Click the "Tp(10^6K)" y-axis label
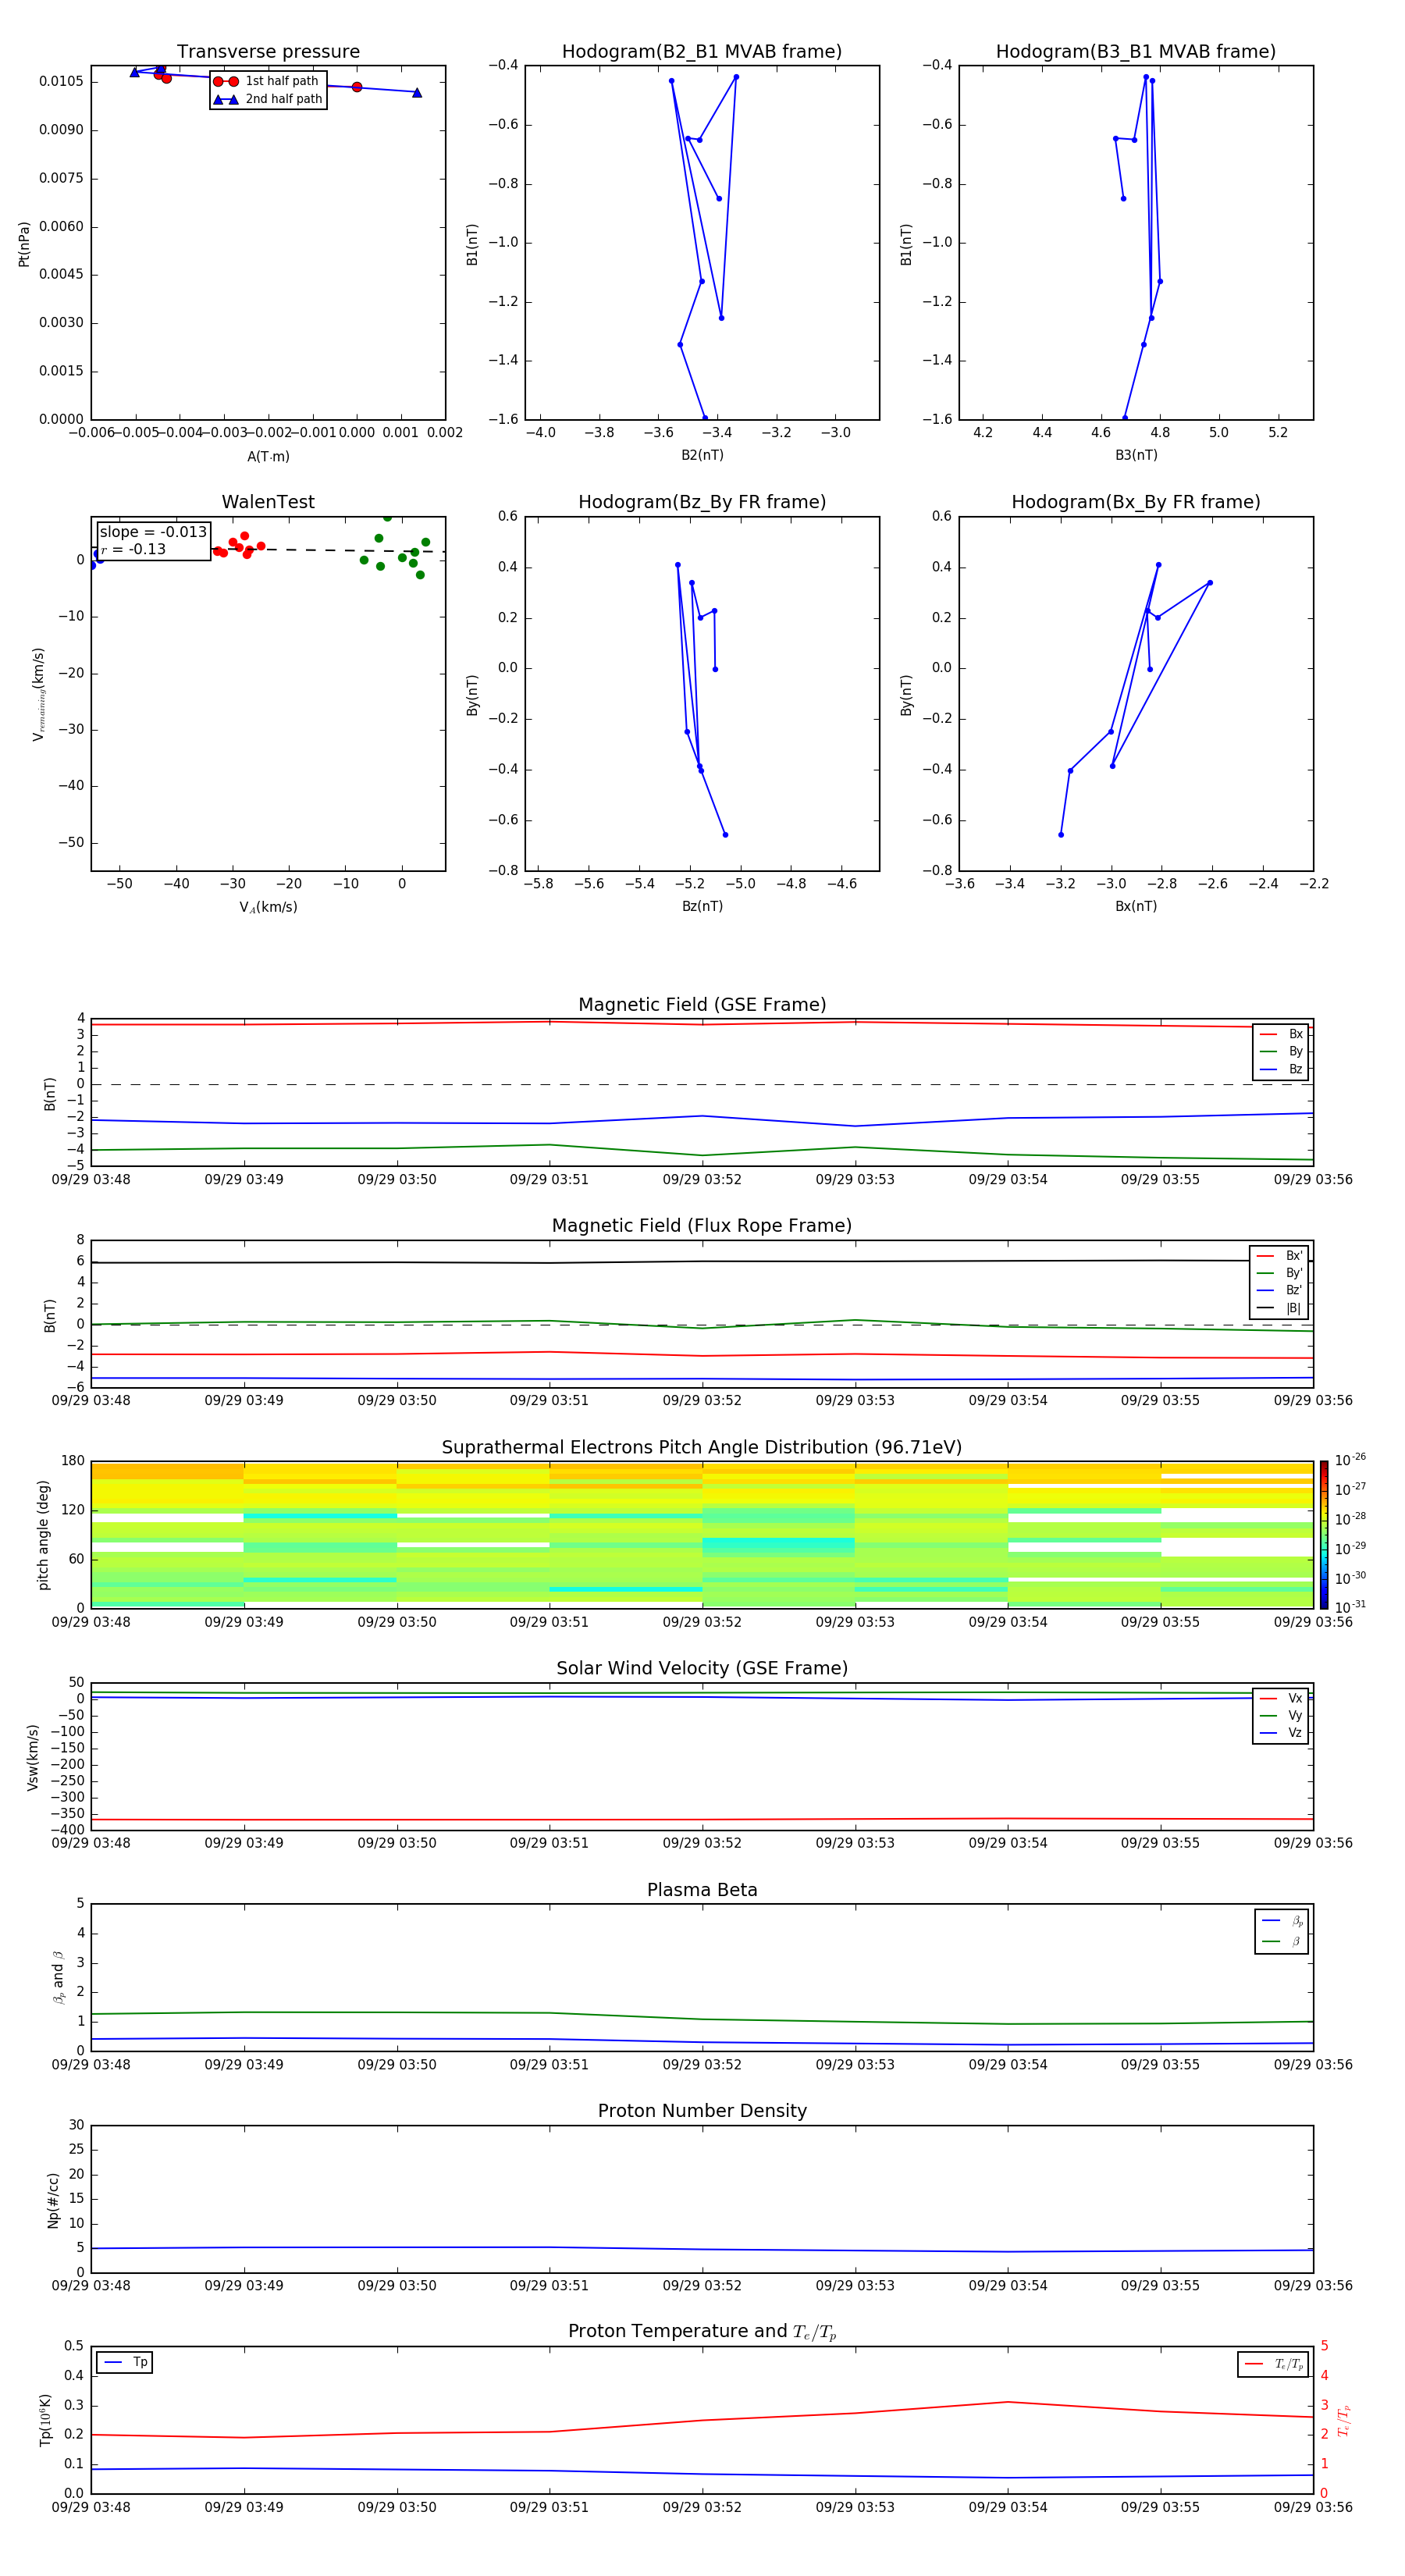 [46, 2420]
